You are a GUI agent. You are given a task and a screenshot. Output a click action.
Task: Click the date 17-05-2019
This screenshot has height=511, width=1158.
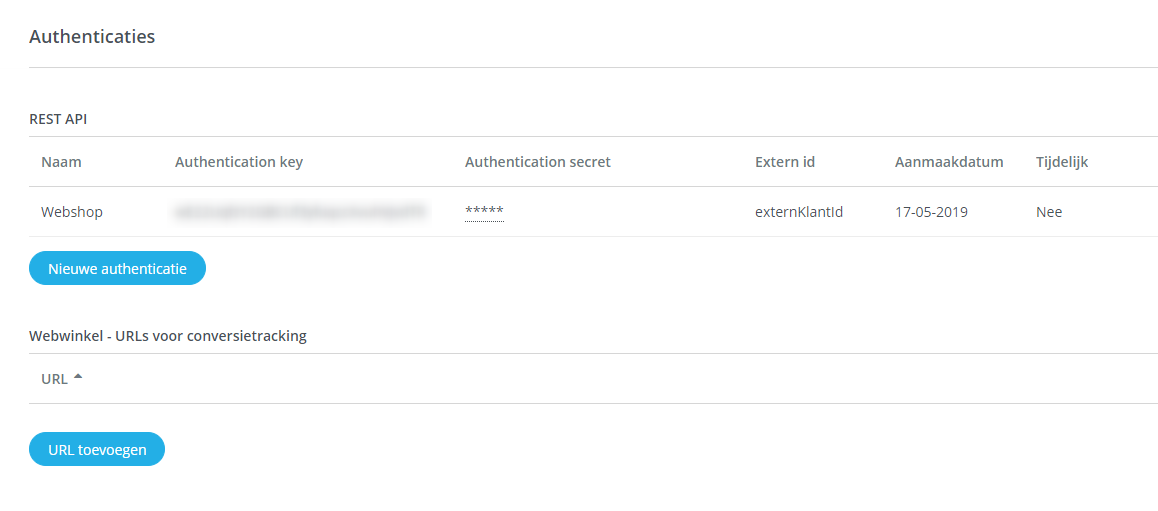[931, 212]
